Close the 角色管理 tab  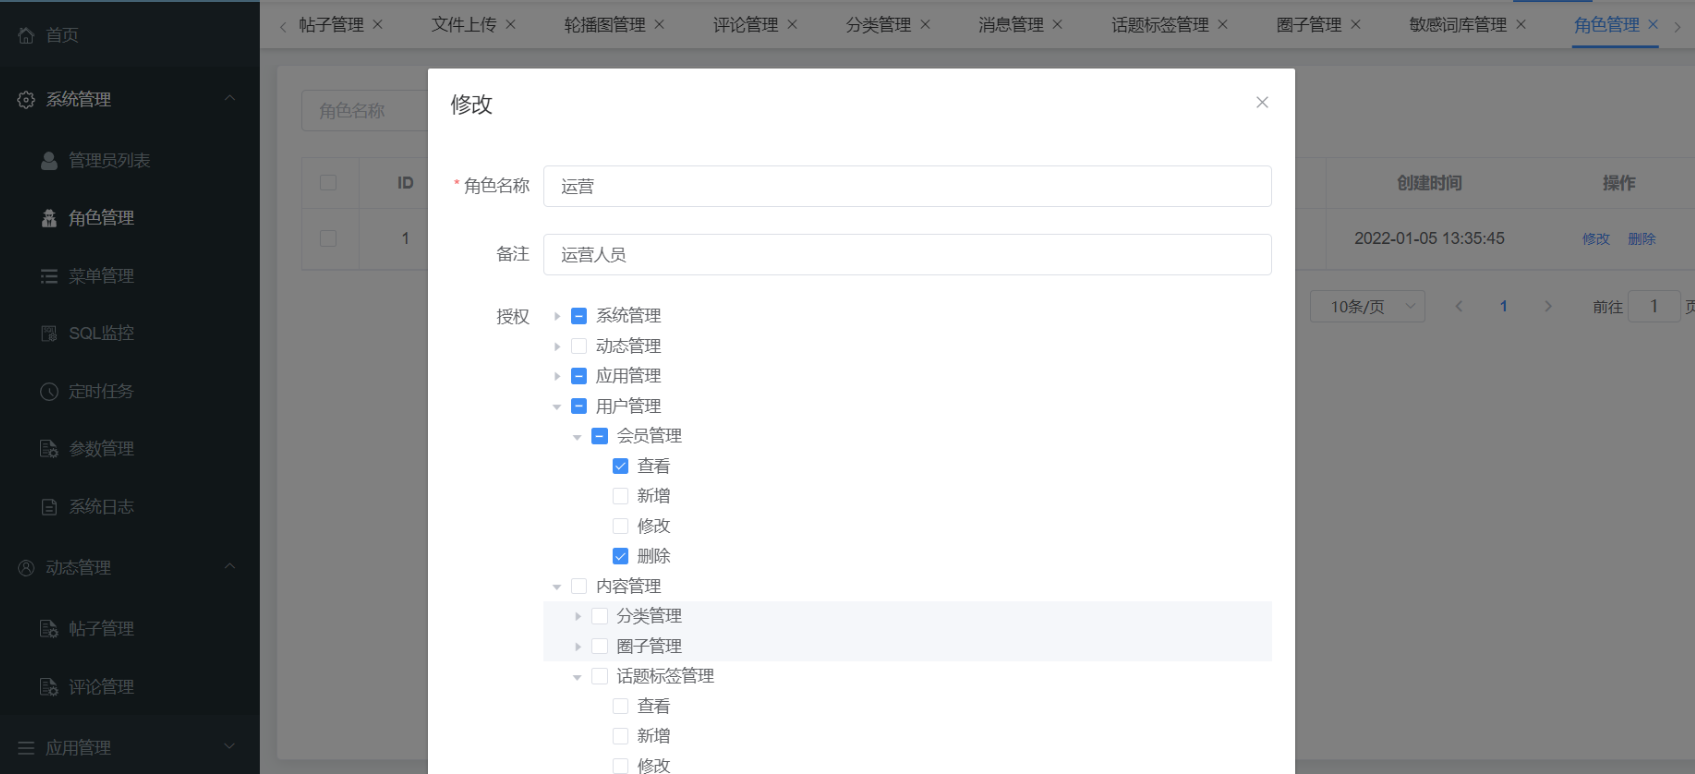pos(1653,24)
